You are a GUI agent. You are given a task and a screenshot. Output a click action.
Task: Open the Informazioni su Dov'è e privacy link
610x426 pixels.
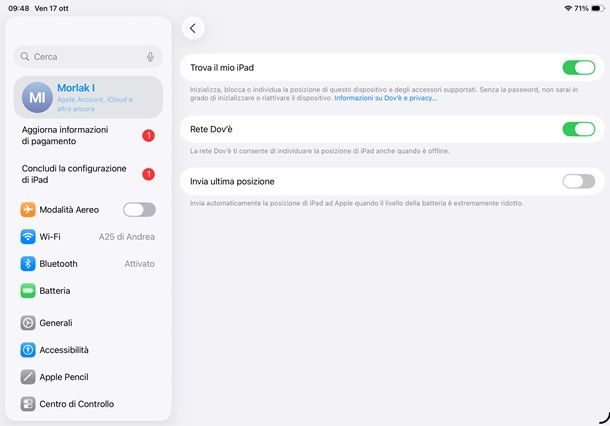[385, 98]
